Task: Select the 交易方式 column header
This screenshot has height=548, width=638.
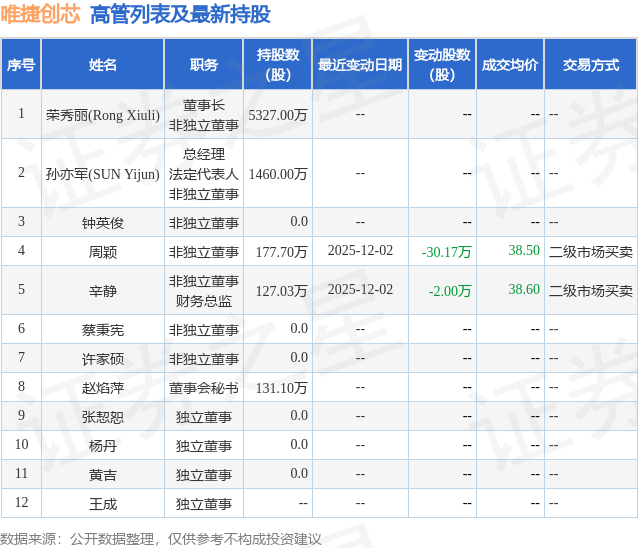Action: tap(591, 64)
